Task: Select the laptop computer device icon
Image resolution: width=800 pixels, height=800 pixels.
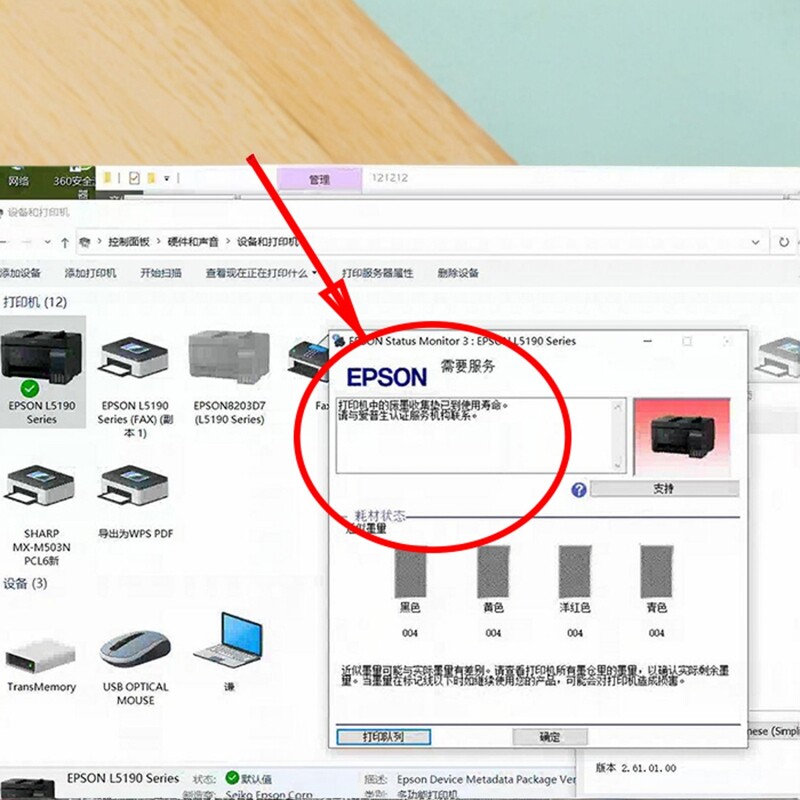Action: point(229,641)
